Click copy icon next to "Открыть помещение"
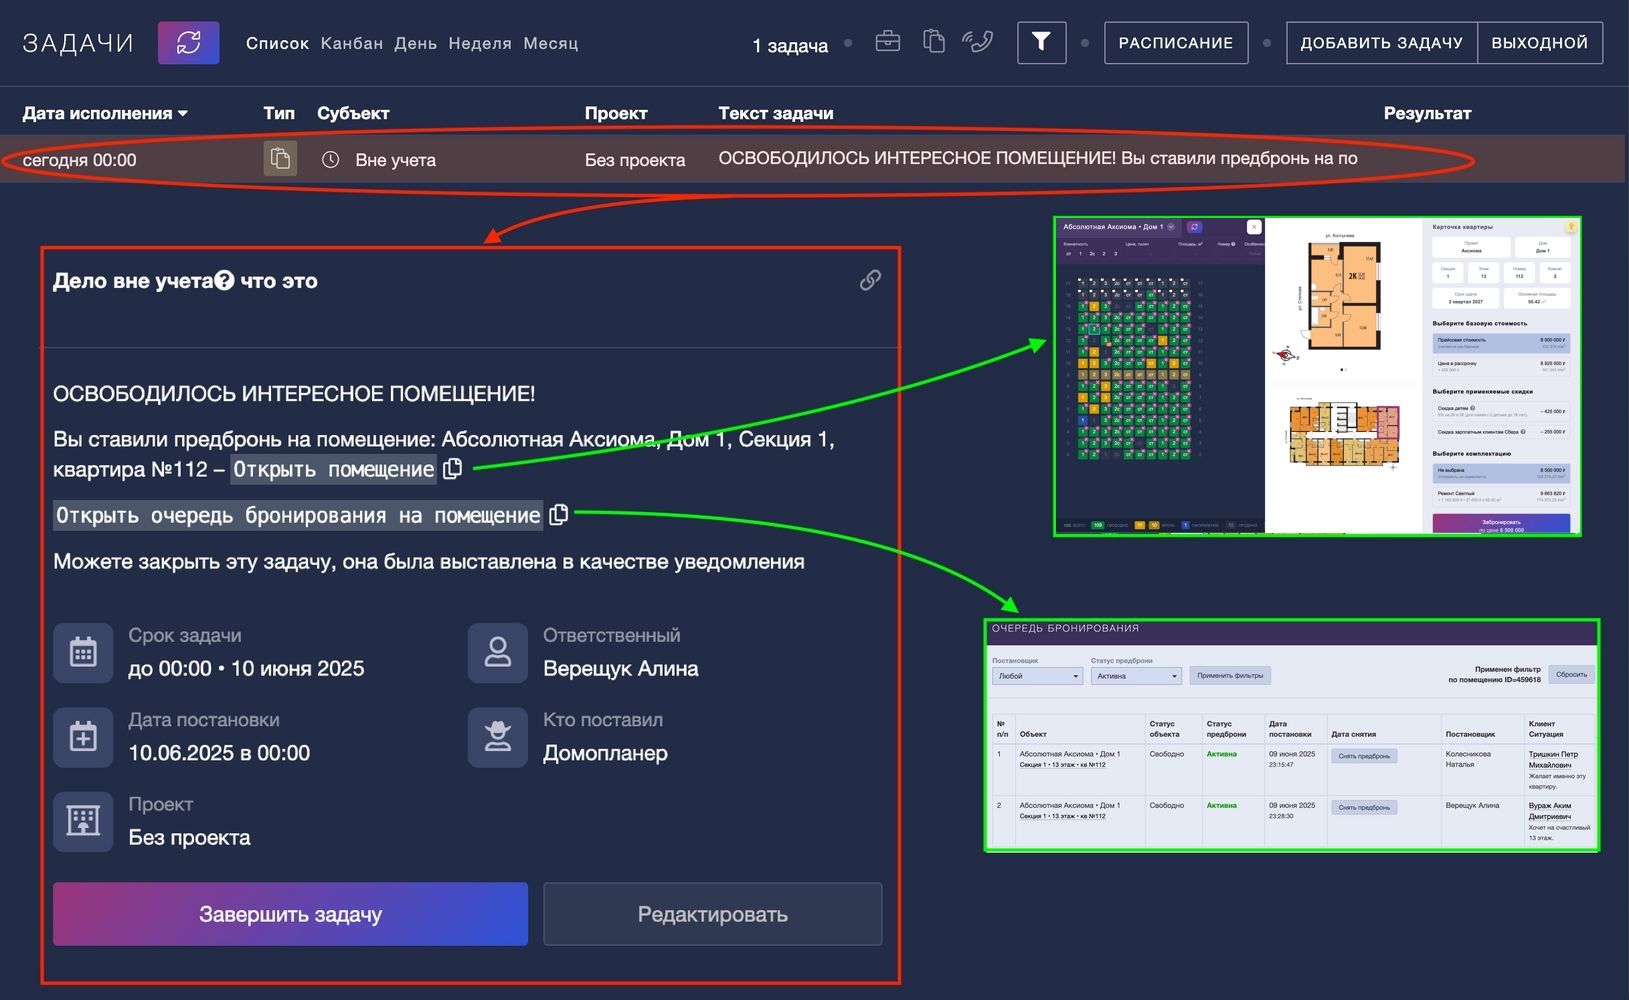The image size is (1629, 1000). [453, 469]
